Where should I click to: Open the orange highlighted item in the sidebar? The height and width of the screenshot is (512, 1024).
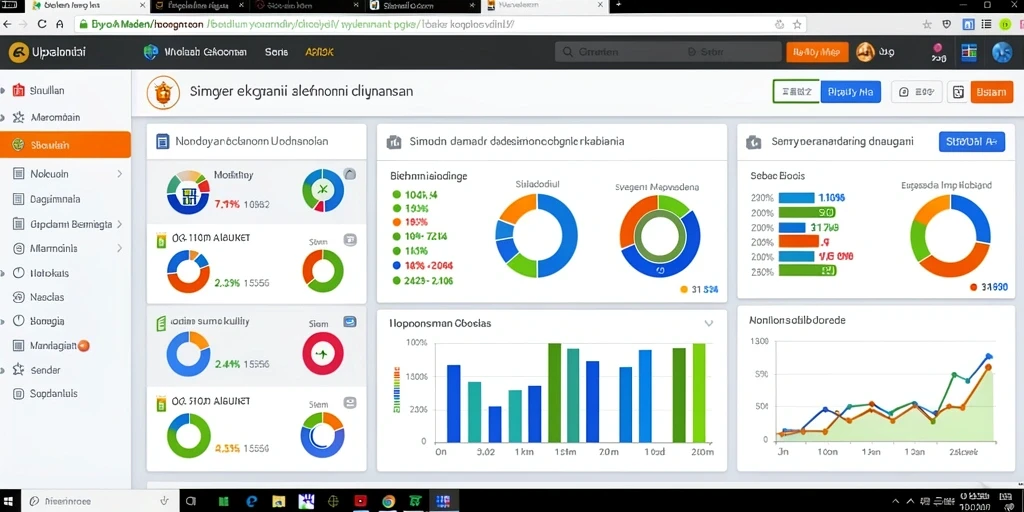[x=65, y=145]
